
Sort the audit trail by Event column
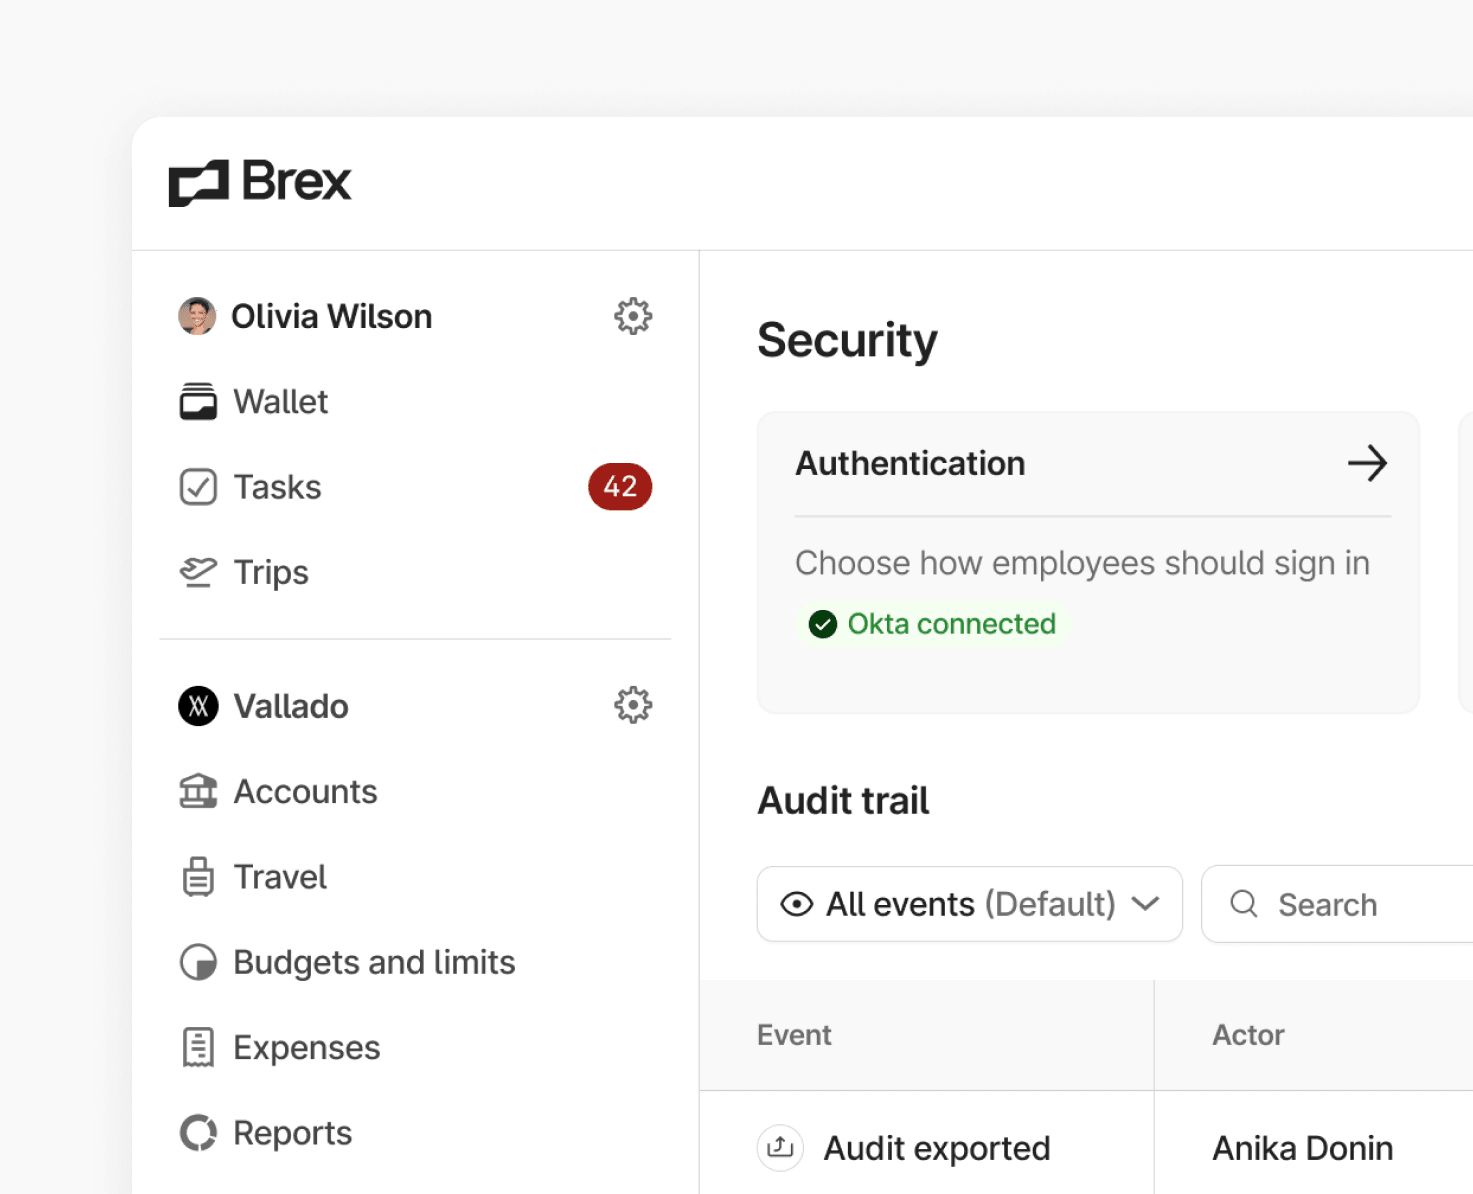pyautogui.click(x=794, y=1035)
